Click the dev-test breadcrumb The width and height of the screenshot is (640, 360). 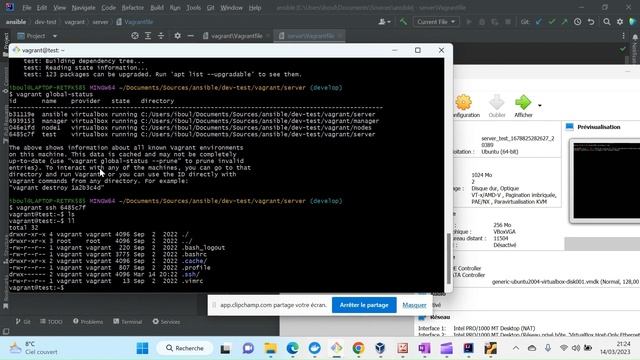pos(45,22)
